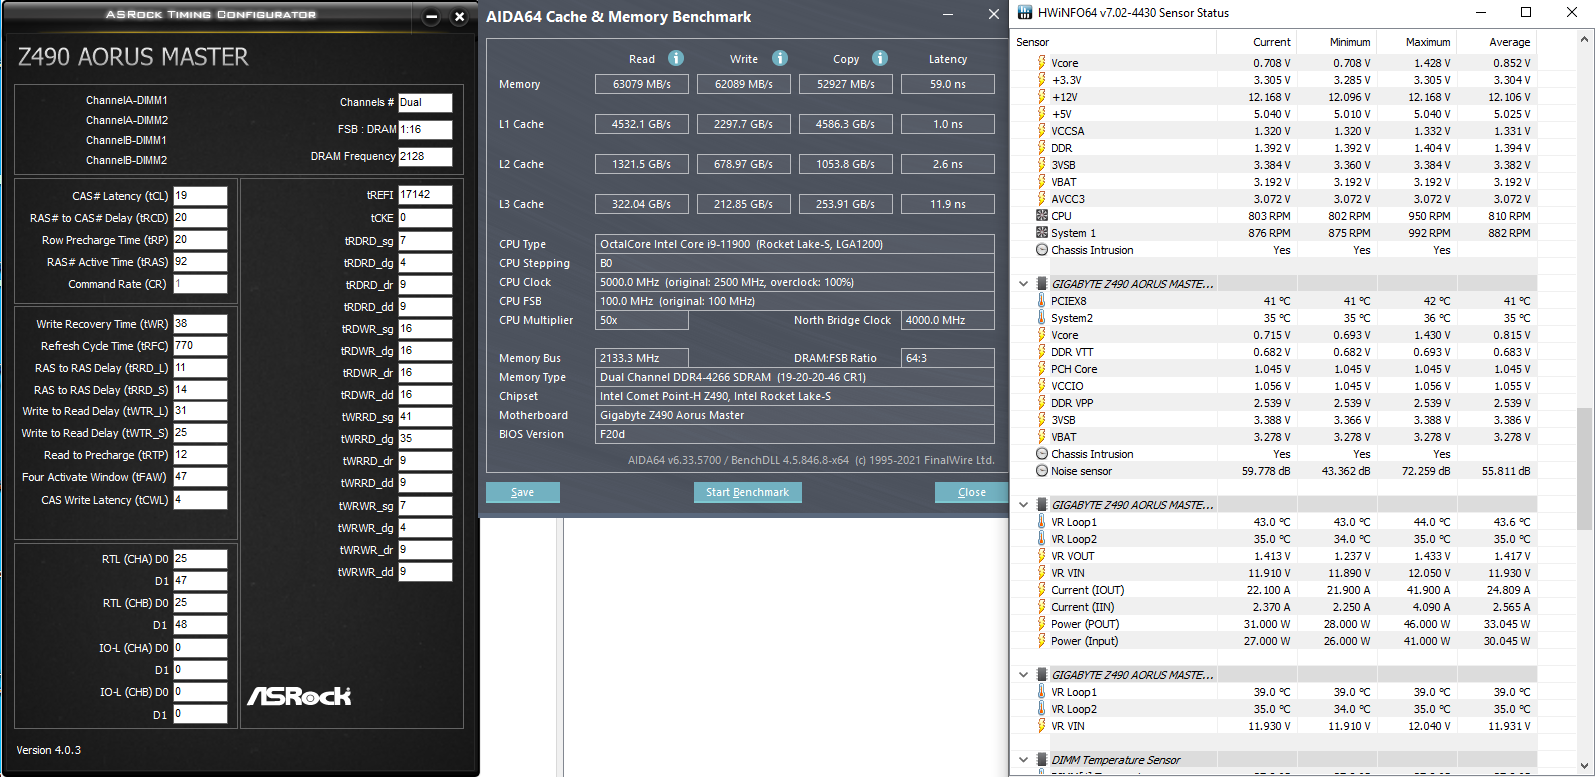
Task: Click the info icon next to Read
Action: point(676,58)
